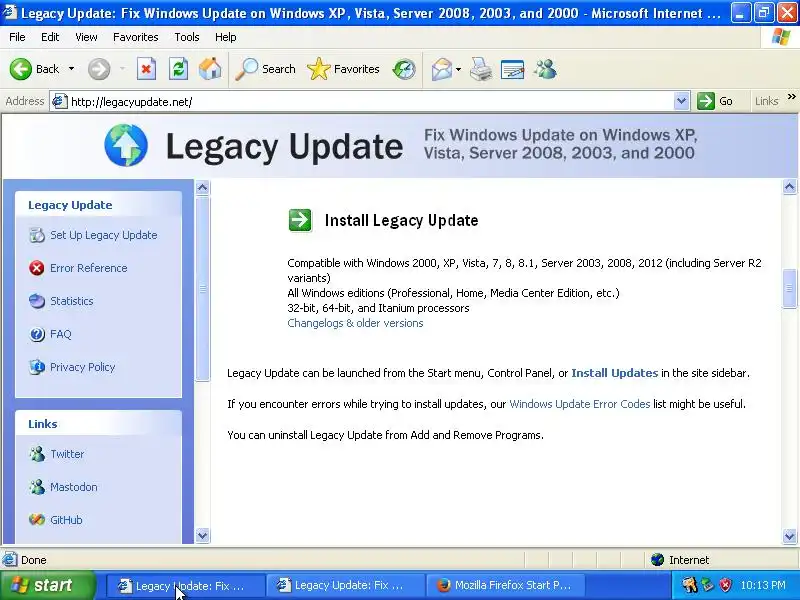Expand the Mail button dropdown arrow

[x=458, y=69]
